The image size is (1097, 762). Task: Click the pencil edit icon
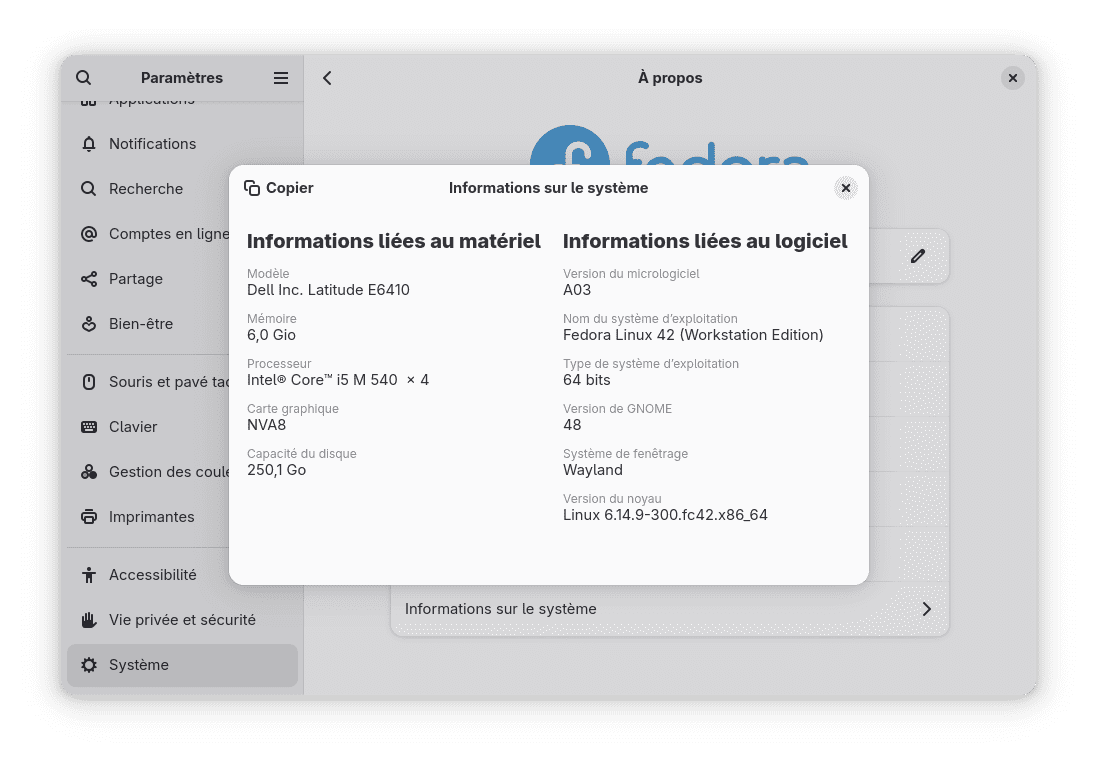[x=918, y=256]
